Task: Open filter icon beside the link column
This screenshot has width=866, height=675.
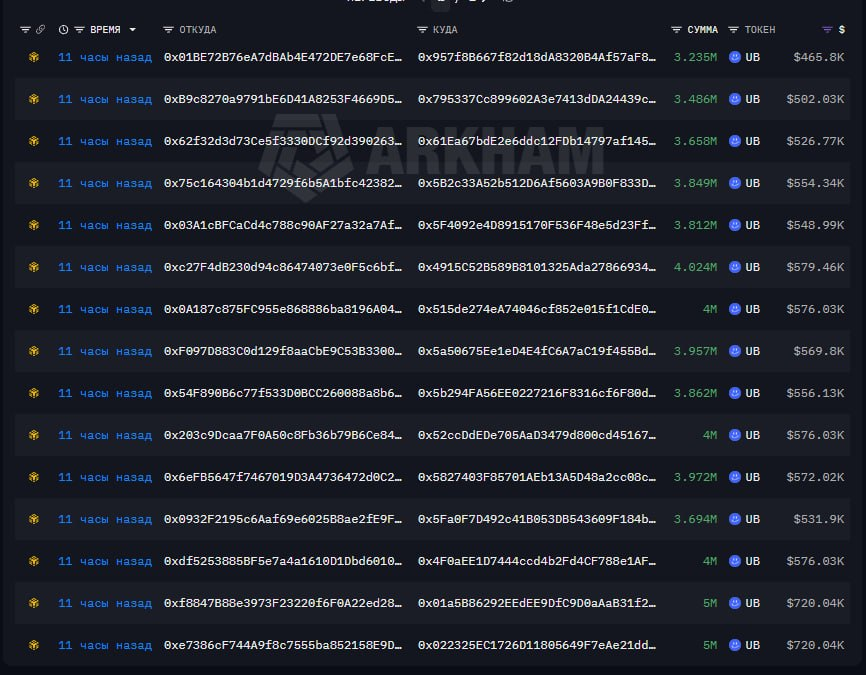Action: pos(25,30)
